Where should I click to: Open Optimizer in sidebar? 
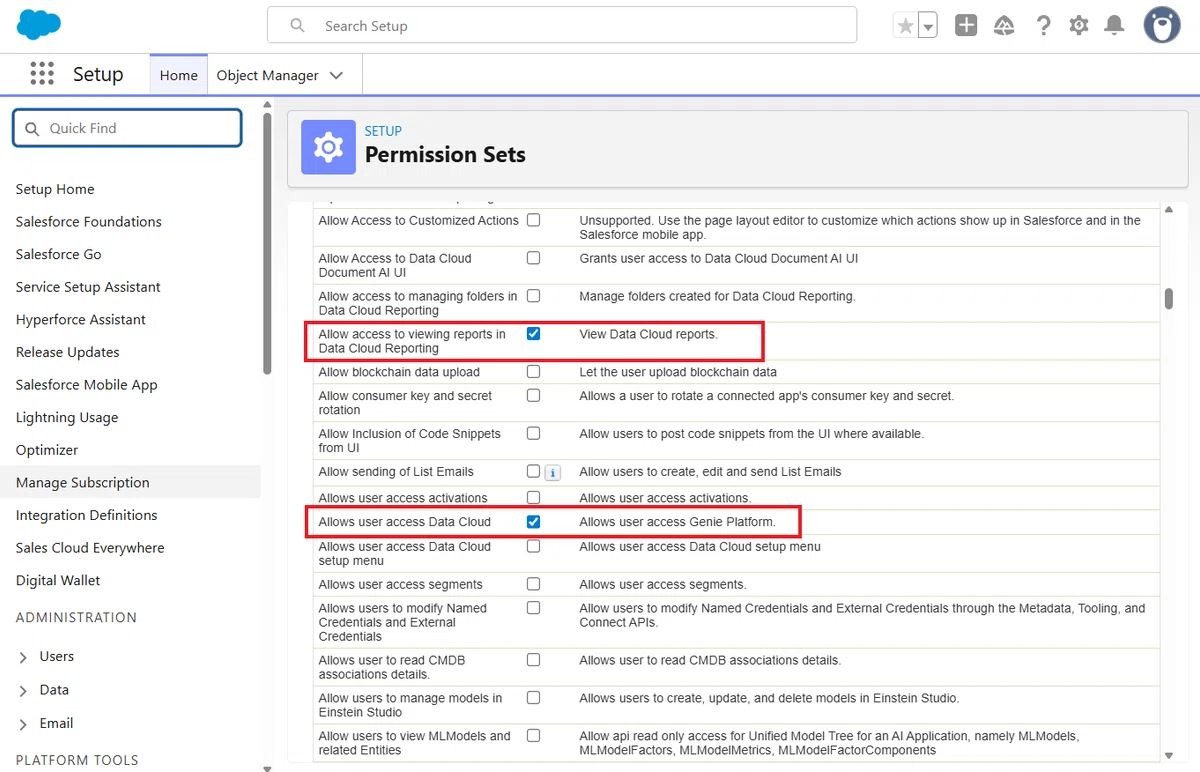pyautogui.click(x=47, y=450)
